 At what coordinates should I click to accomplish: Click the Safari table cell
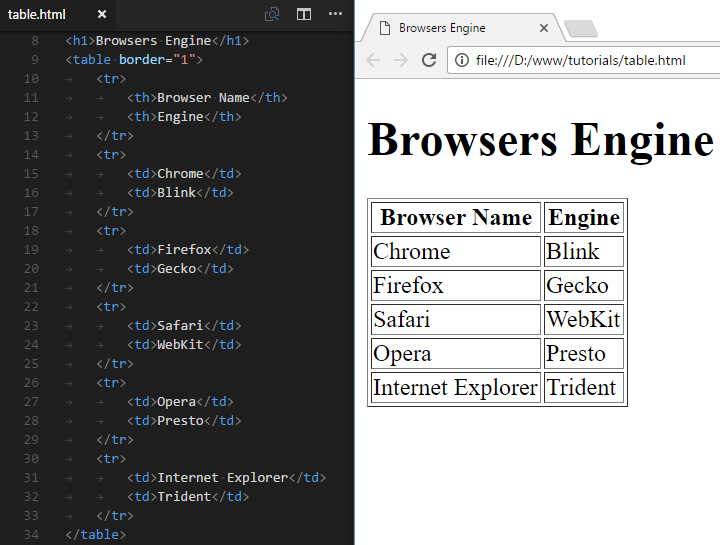pyautogui.click(x=456, y=319)
